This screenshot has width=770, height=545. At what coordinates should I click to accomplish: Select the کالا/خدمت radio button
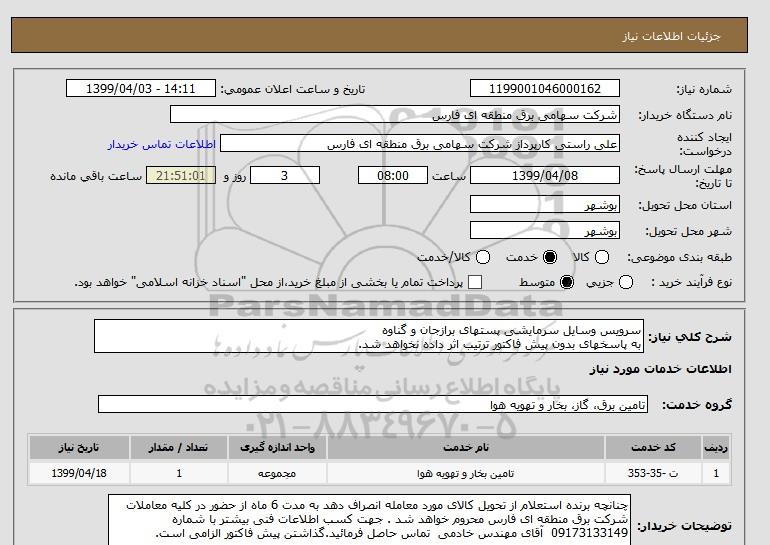coord(483,257)
